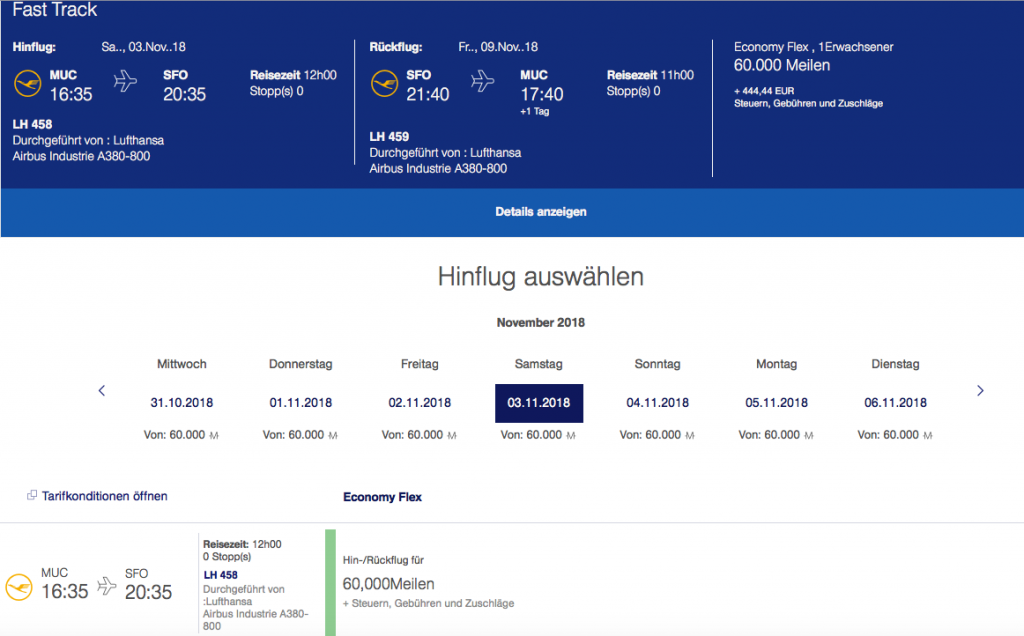1024x636 pixels.
Task: Show next week with right arrow
Action: (980, 391)
